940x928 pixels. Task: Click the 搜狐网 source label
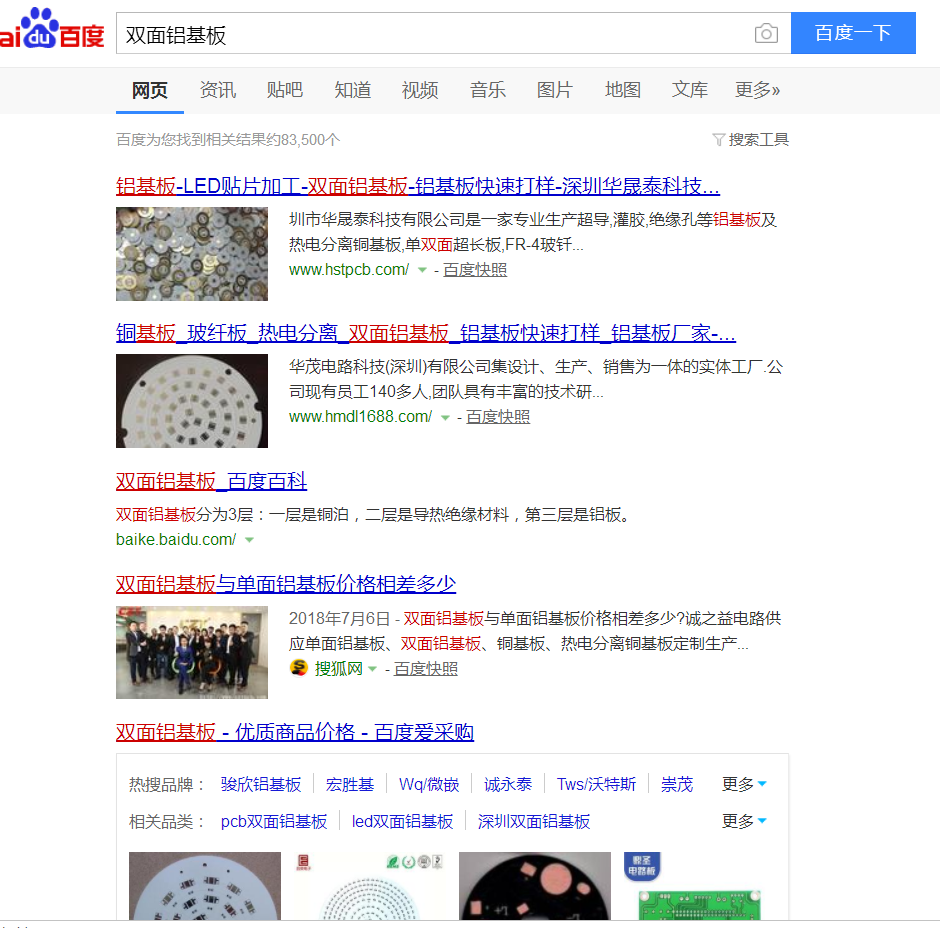(339, 668)
